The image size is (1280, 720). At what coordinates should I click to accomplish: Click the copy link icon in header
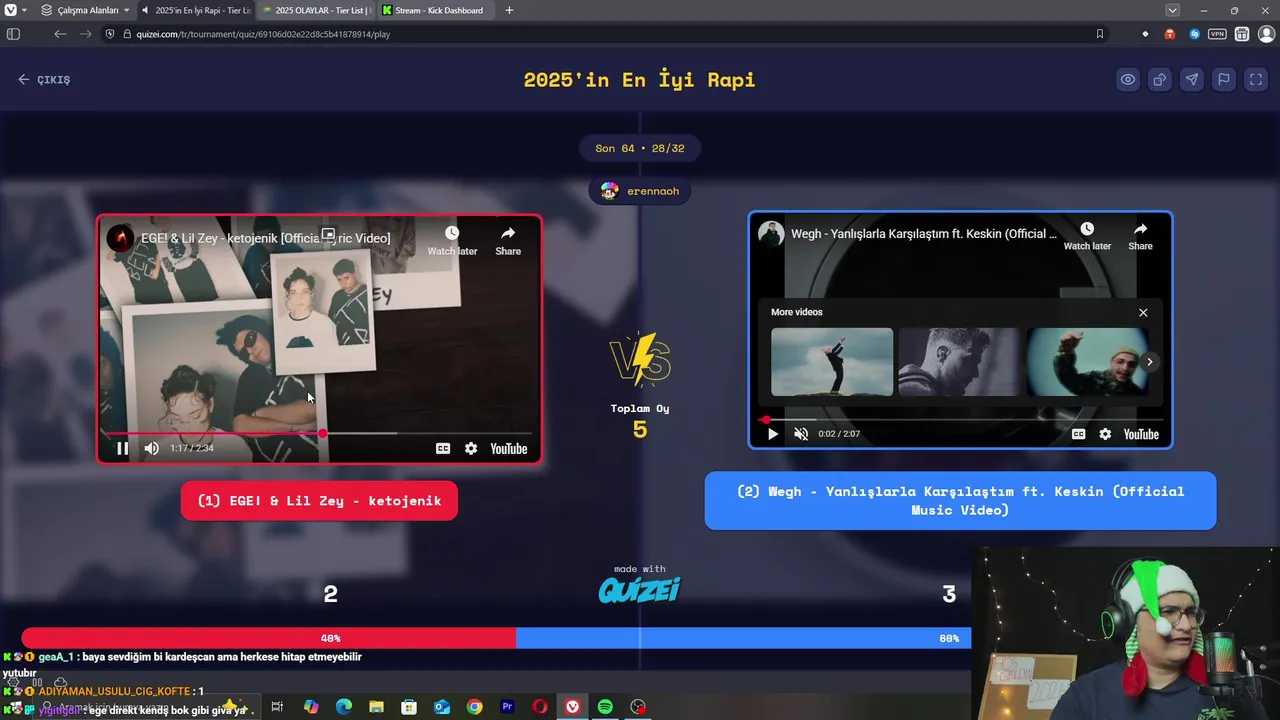[1160, 80]
